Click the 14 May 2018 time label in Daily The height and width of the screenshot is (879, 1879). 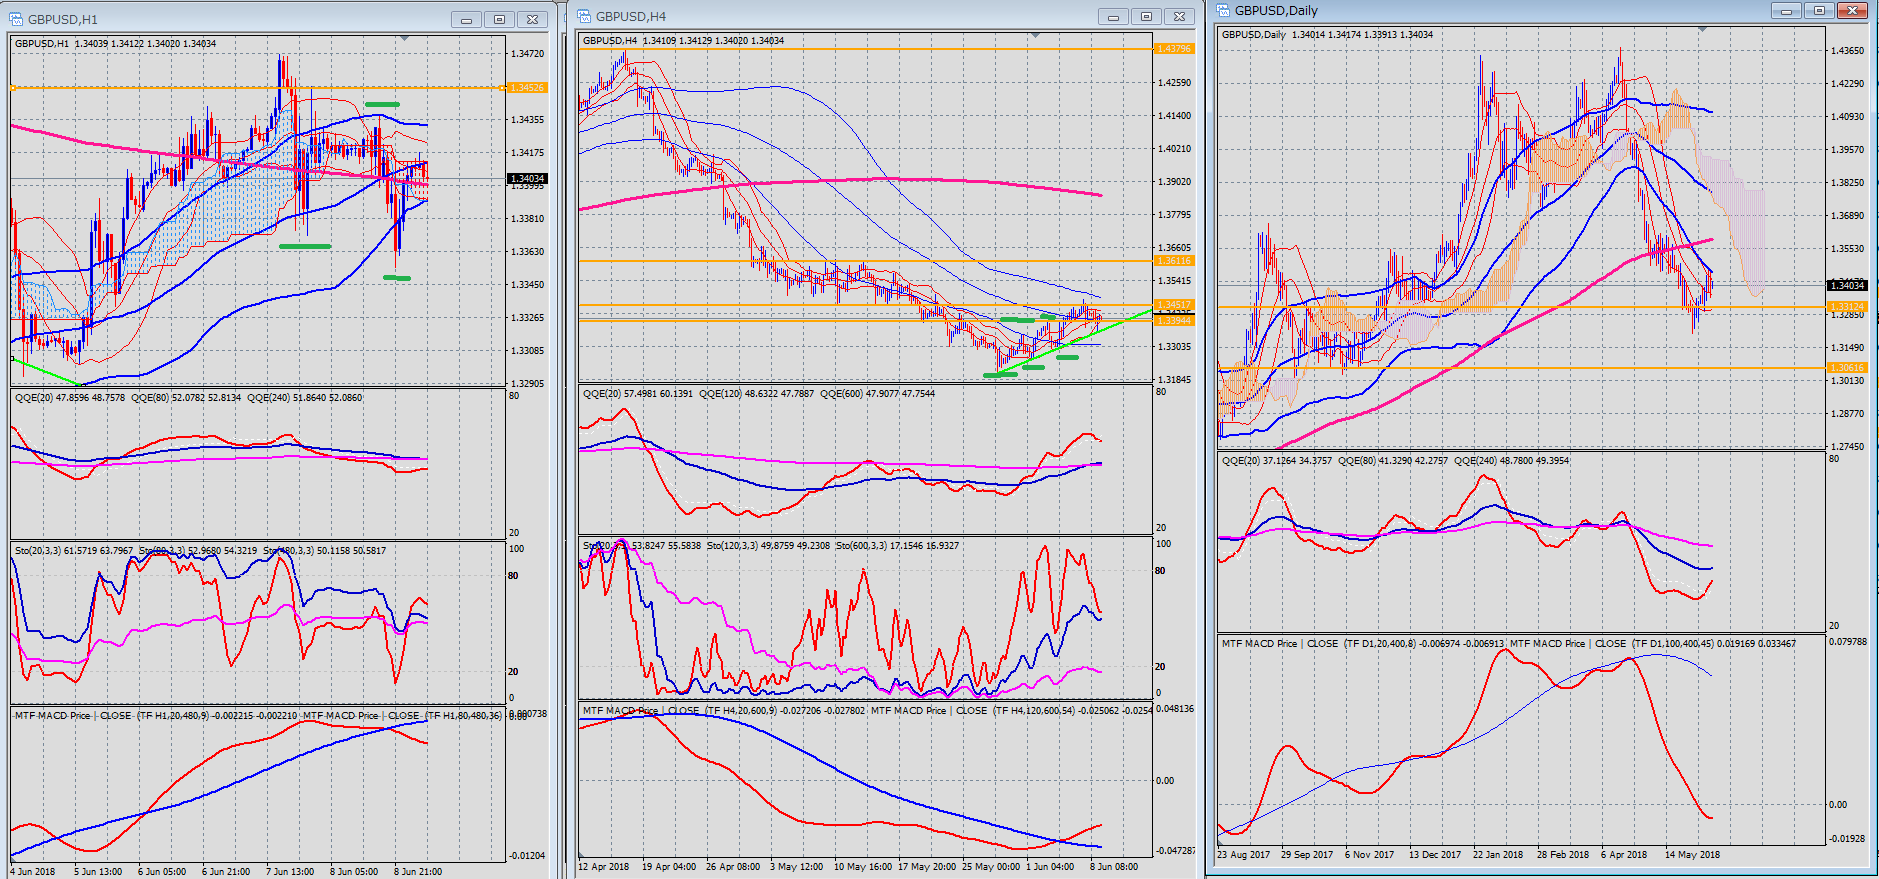(1692, 855)
